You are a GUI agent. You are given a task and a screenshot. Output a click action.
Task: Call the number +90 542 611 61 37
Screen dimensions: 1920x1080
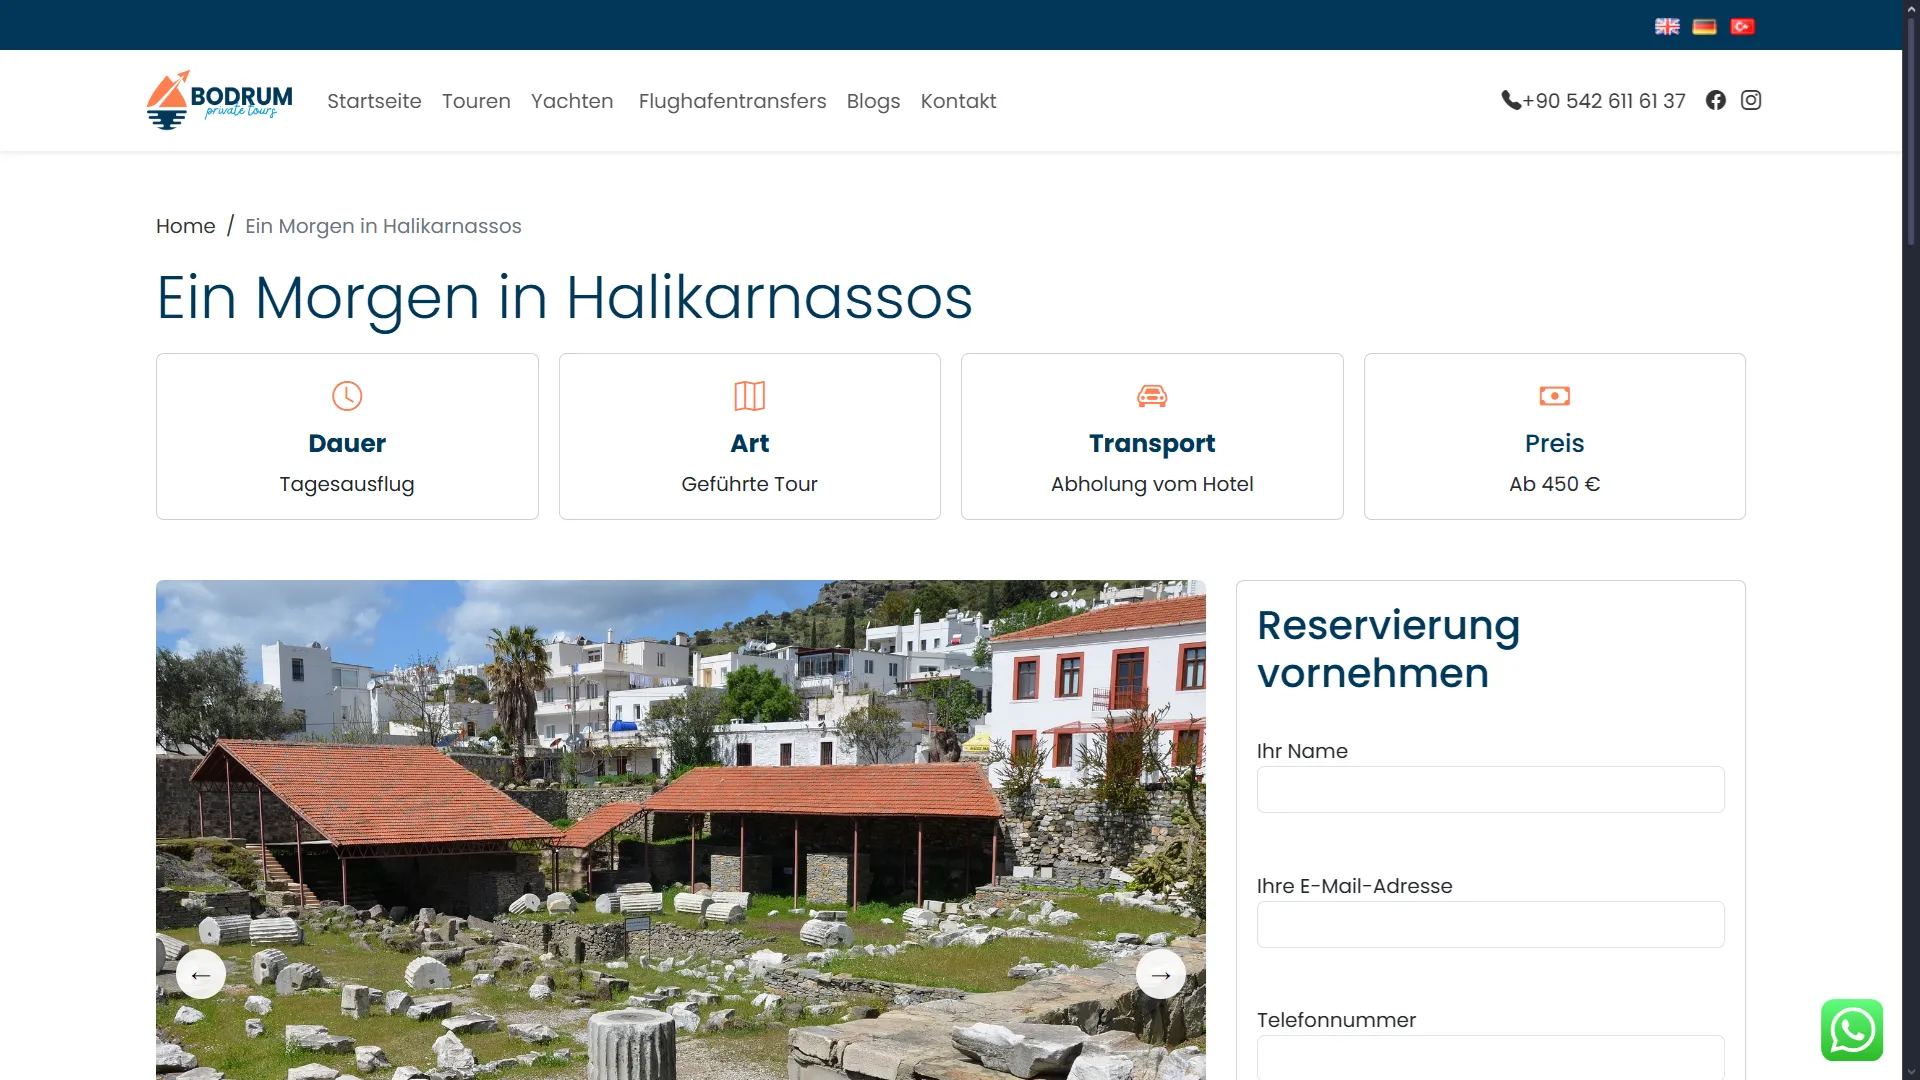1604,101
